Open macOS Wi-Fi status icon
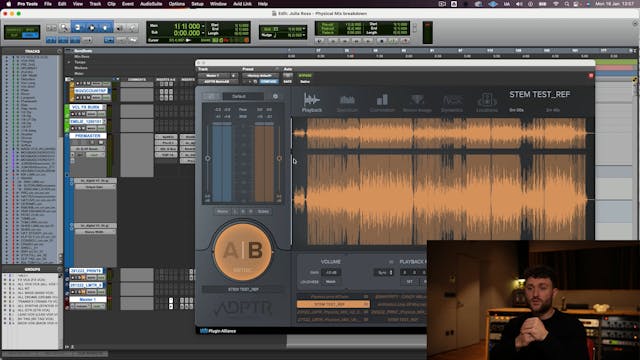 (556, 4)
